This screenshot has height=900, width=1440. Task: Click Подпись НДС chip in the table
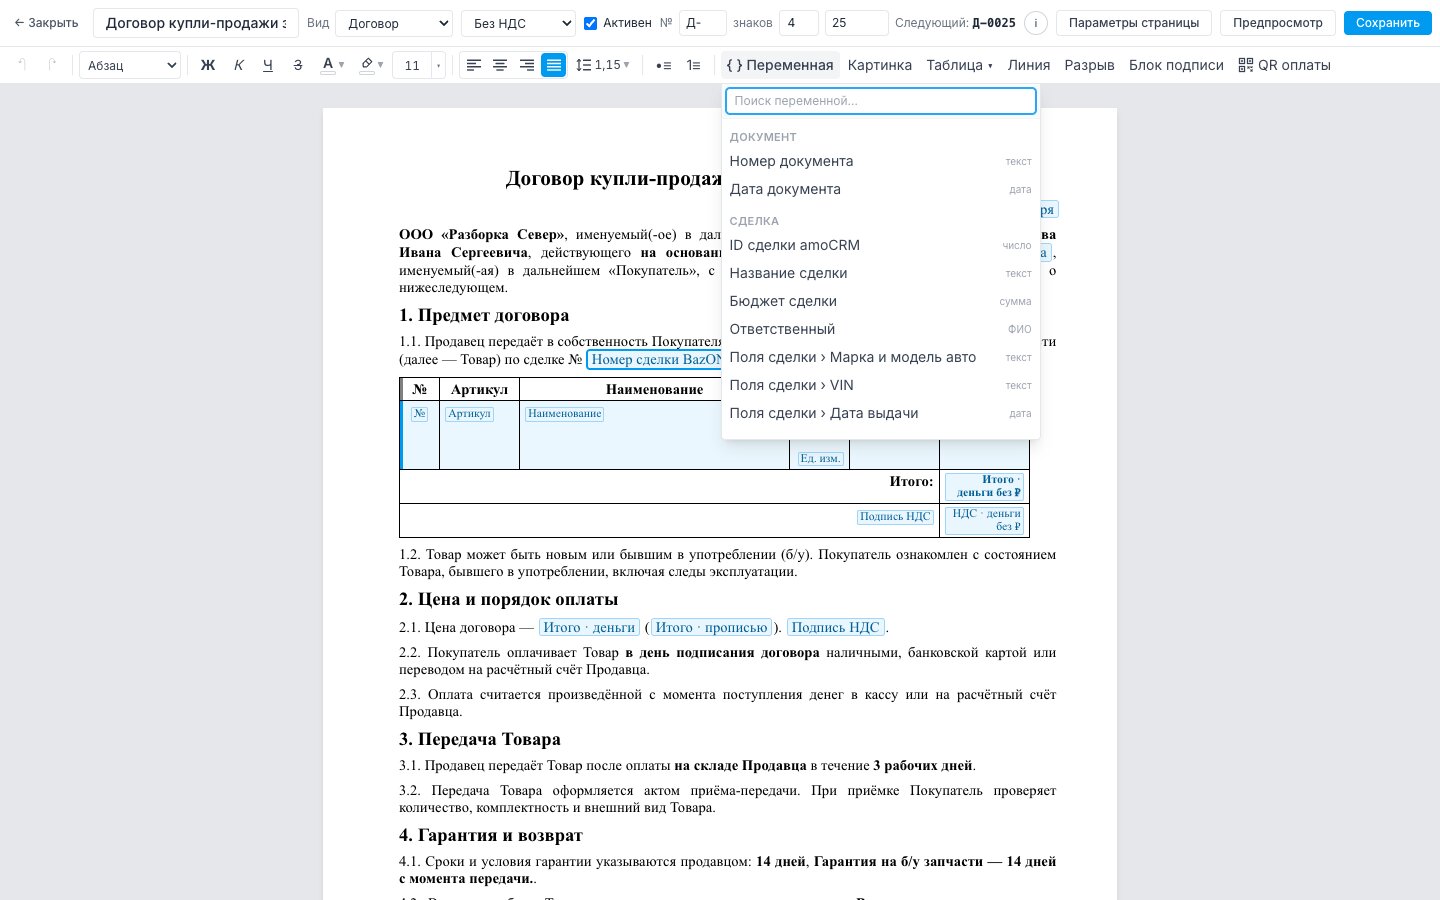click(x=895, y=516)
